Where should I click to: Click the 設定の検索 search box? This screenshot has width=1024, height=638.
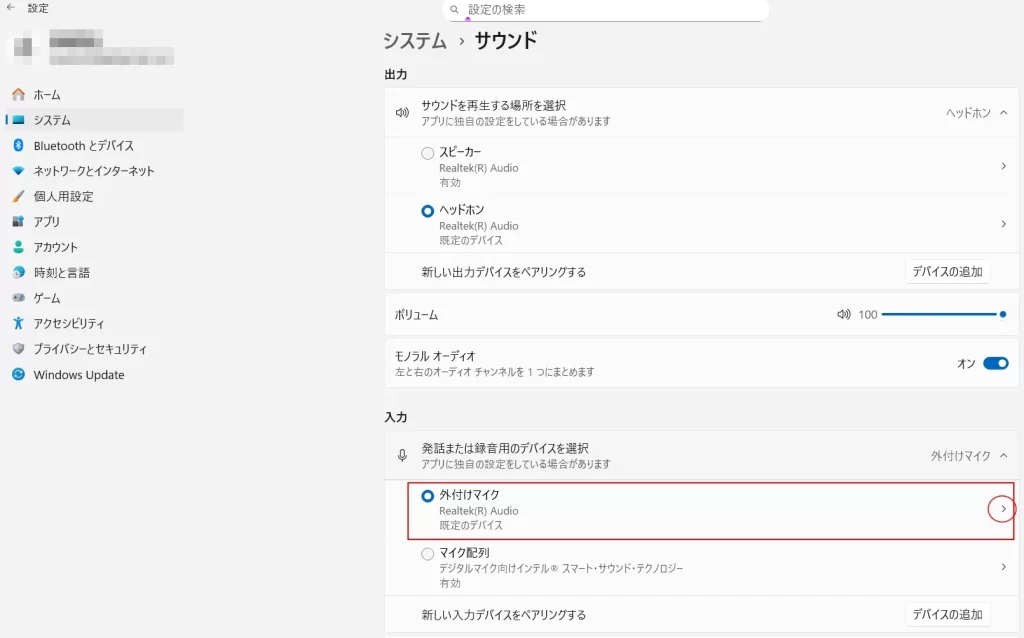pyautogui.click(x=605, y=10)
